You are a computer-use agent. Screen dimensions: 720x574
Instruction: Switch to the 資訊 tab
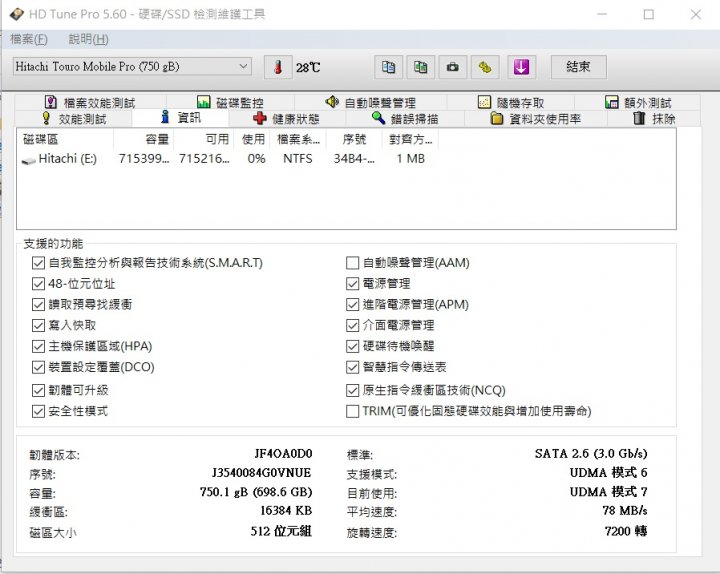click(x=180, y=118)
